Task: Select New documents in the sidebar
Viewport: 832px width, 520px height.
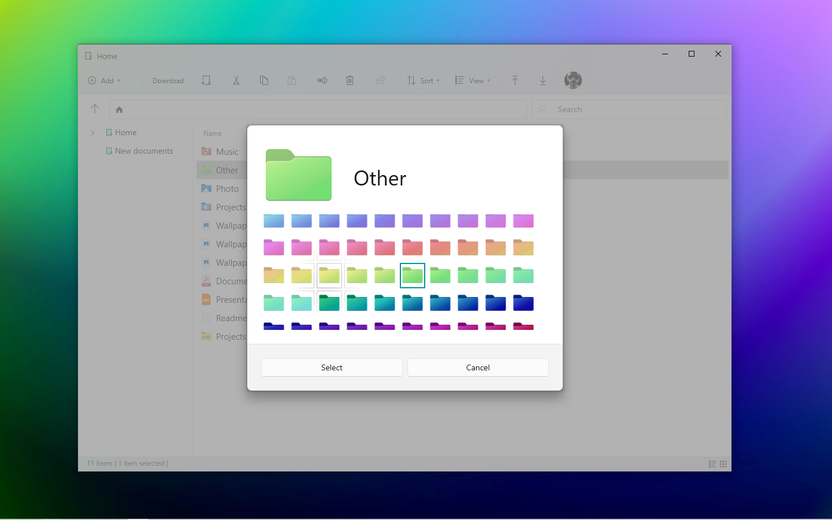Action: 140,151
